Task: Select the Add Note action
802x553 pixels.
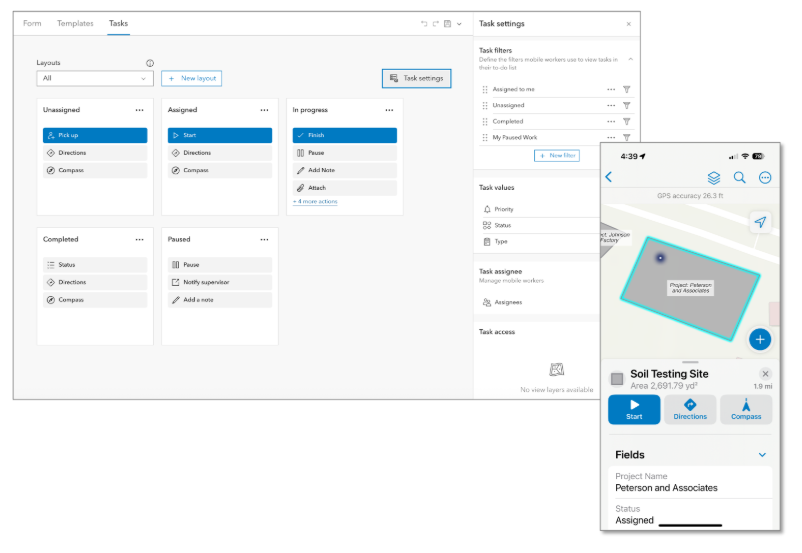Action: 345,170
